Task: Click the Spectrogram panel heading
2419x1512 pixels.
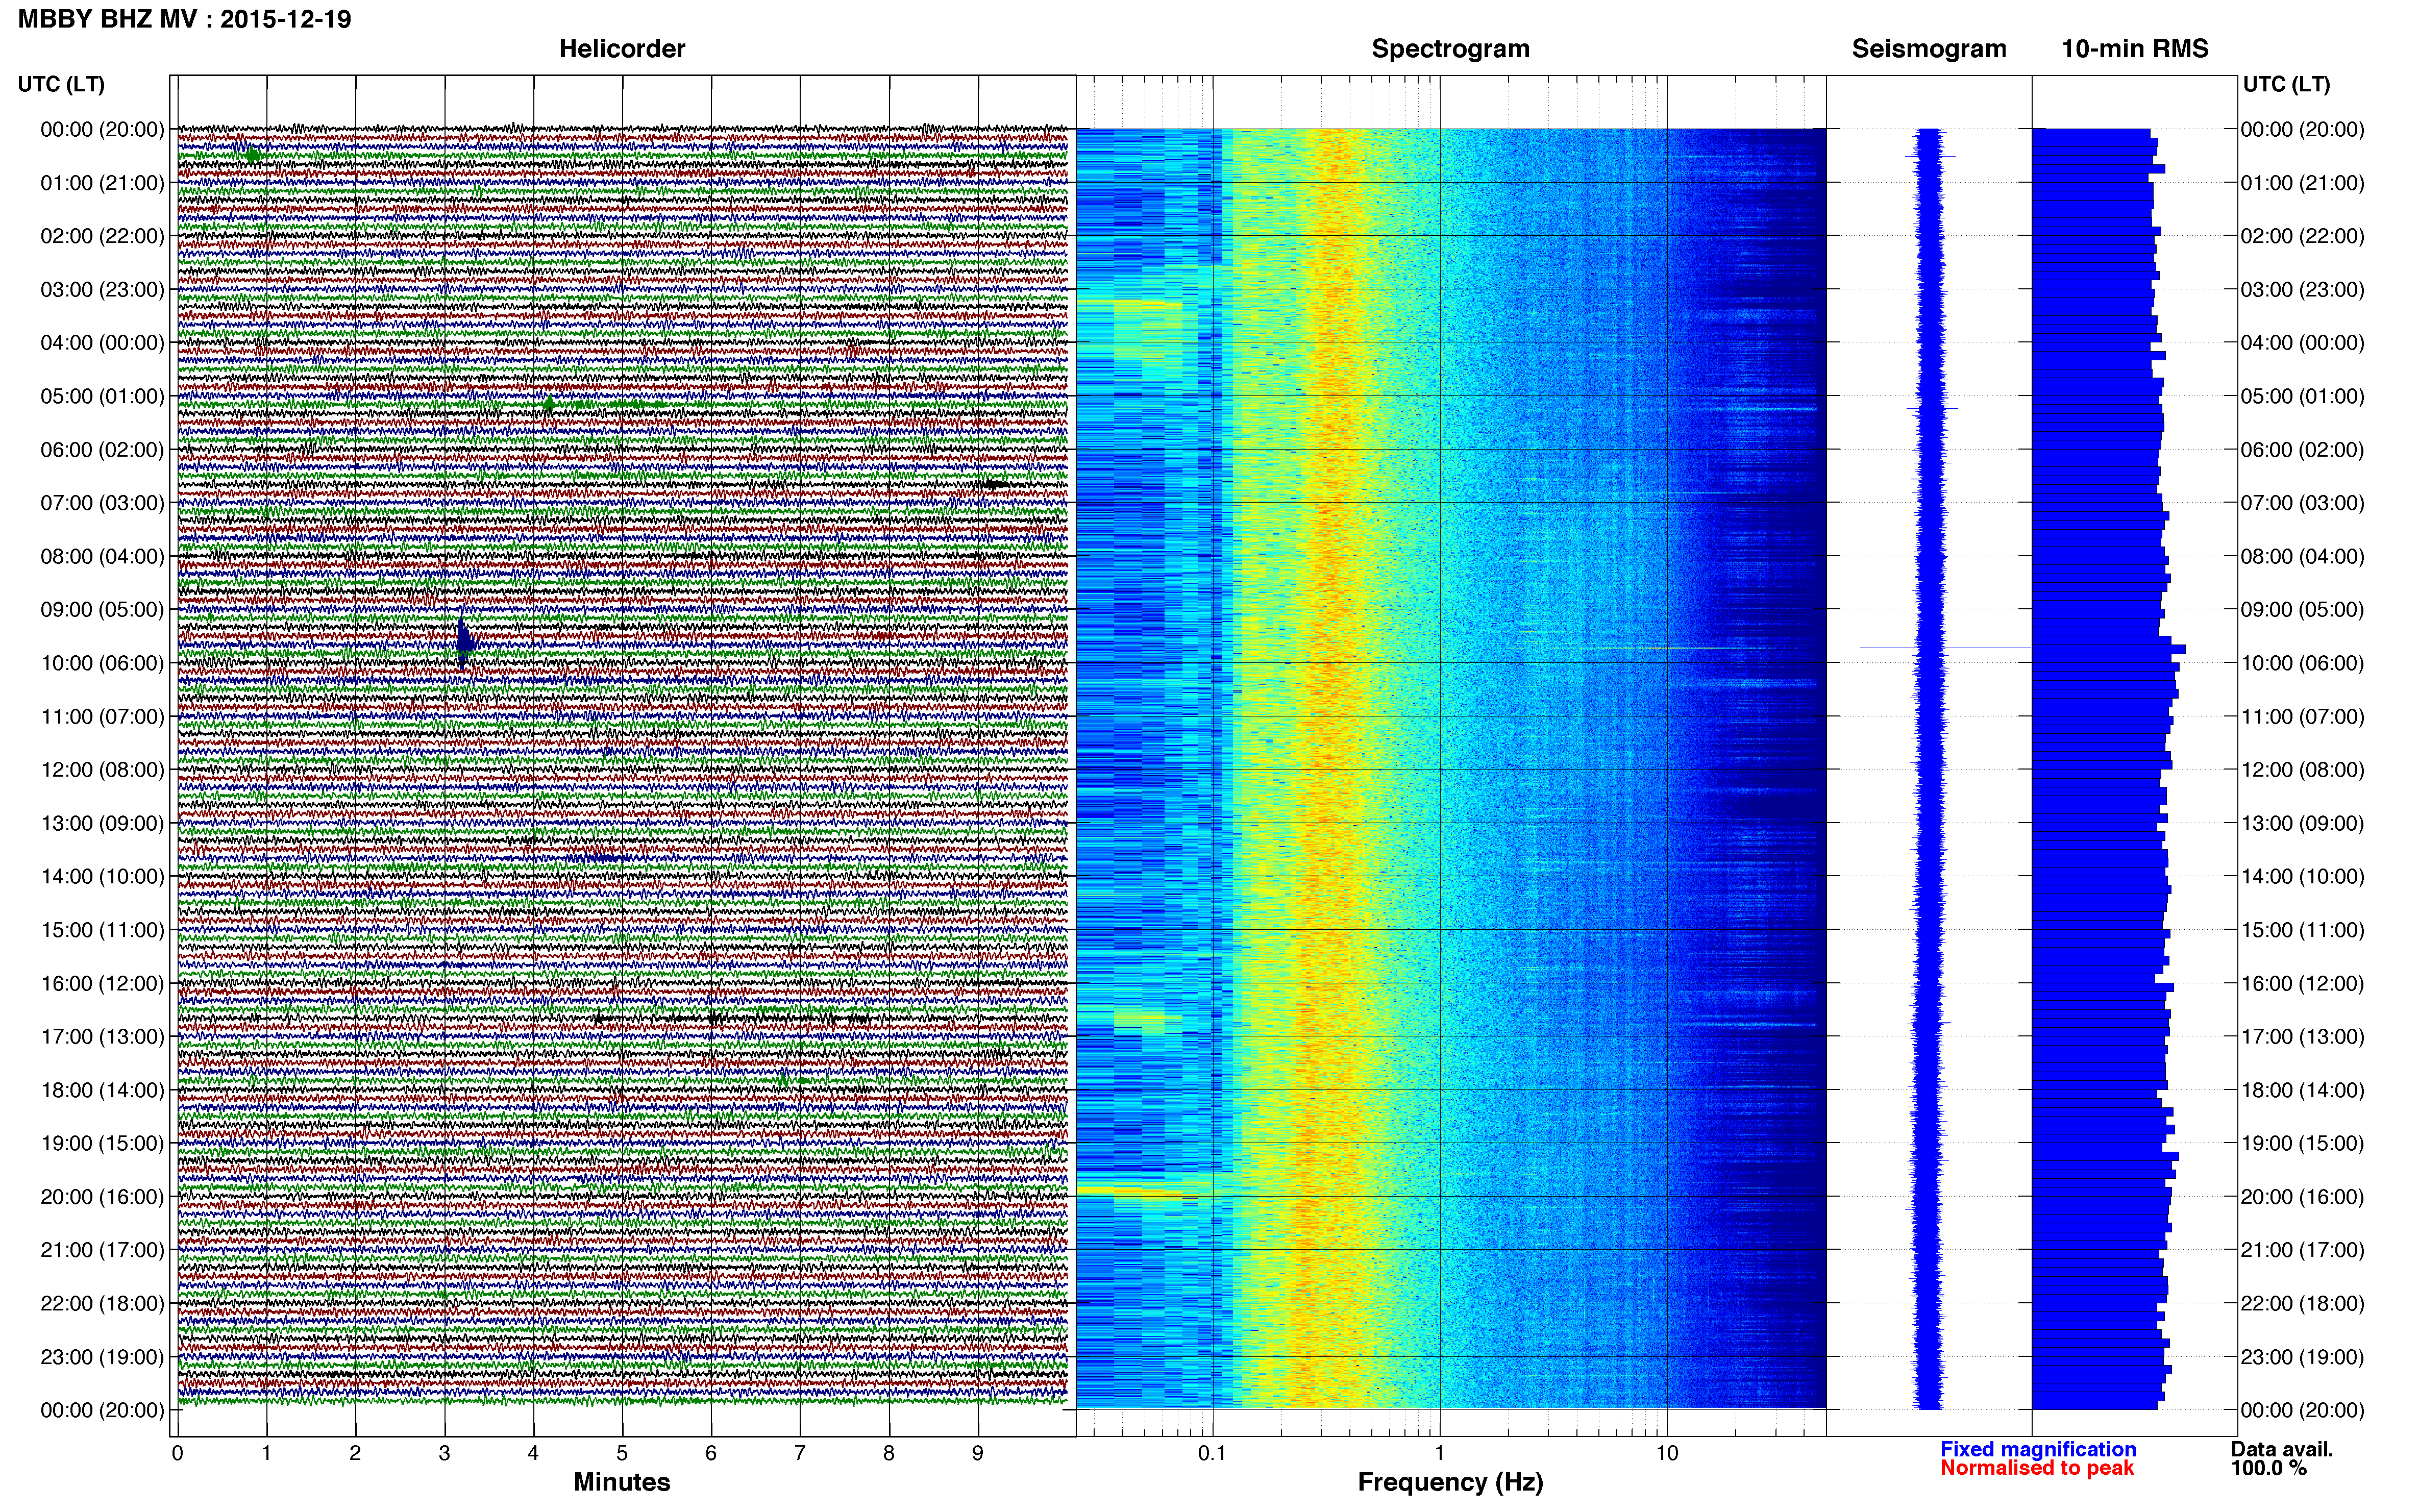Action: pos(1450,49)
